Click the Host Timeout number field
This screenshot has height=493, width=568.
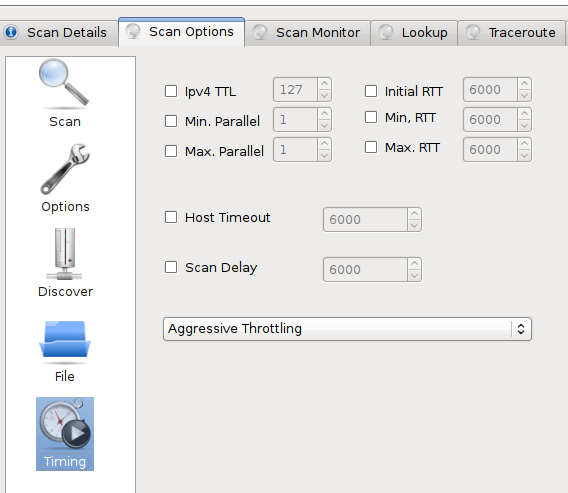pos(365,220)
